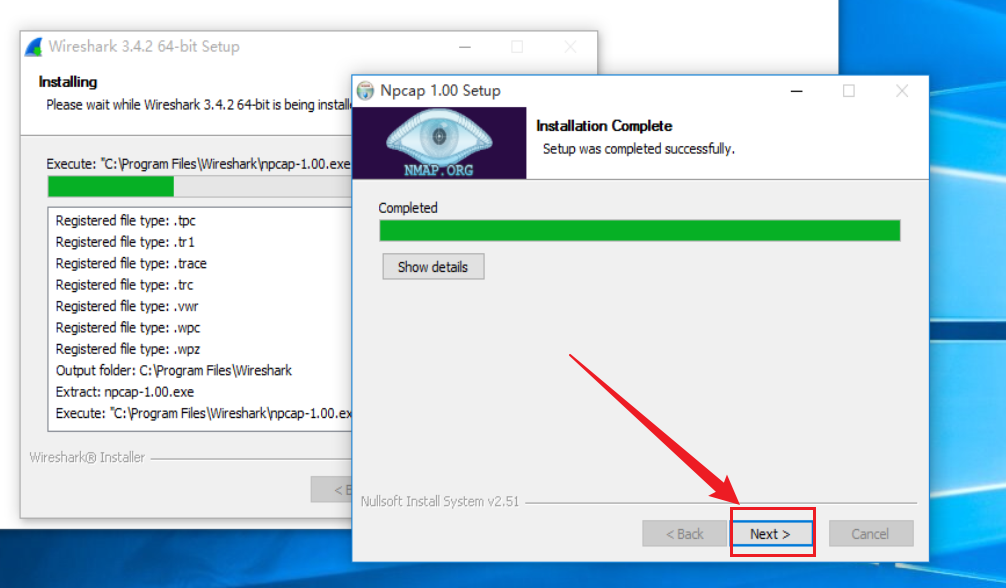Select log line 'Output folder: C:\Program Files\Wireshark'
The image size is (1006, 588).
pos(173,370)
